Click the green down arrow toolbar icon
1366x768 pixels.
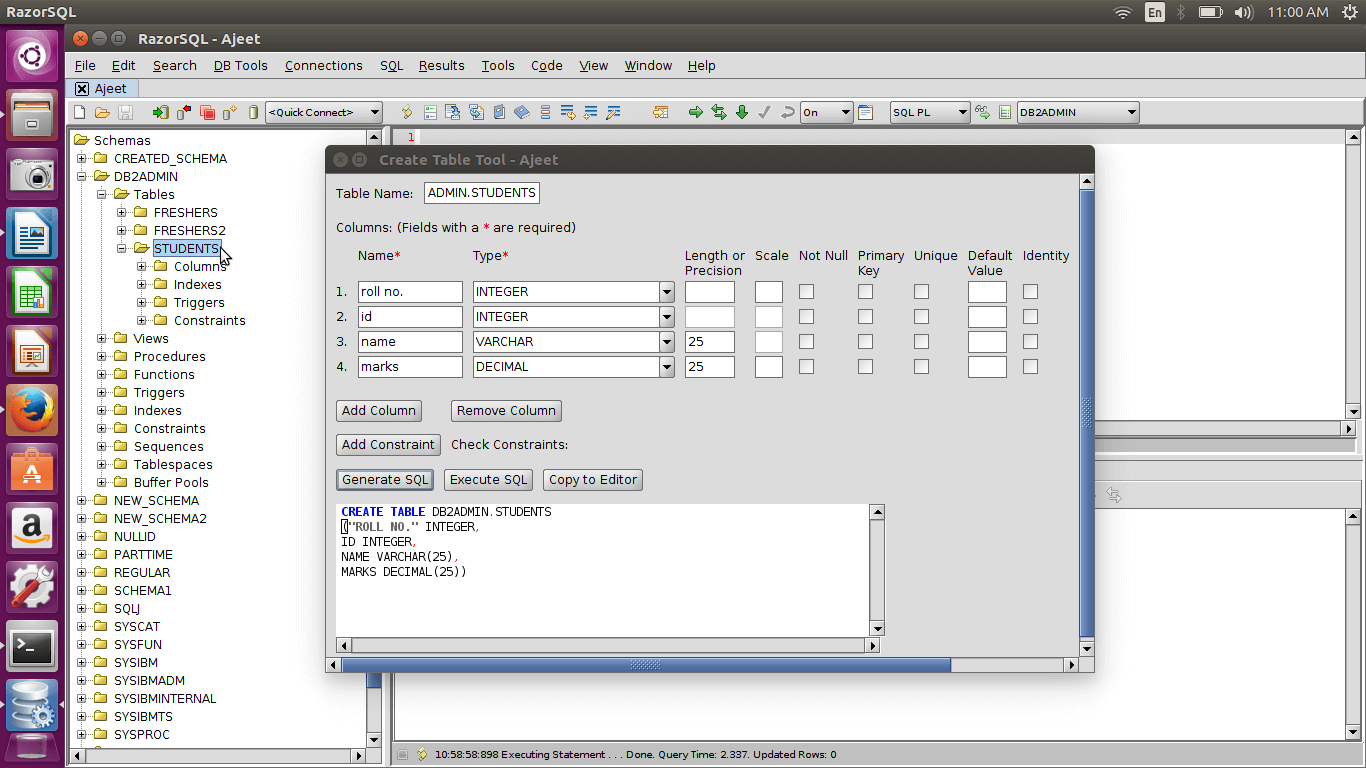click(x=742, y=113)
